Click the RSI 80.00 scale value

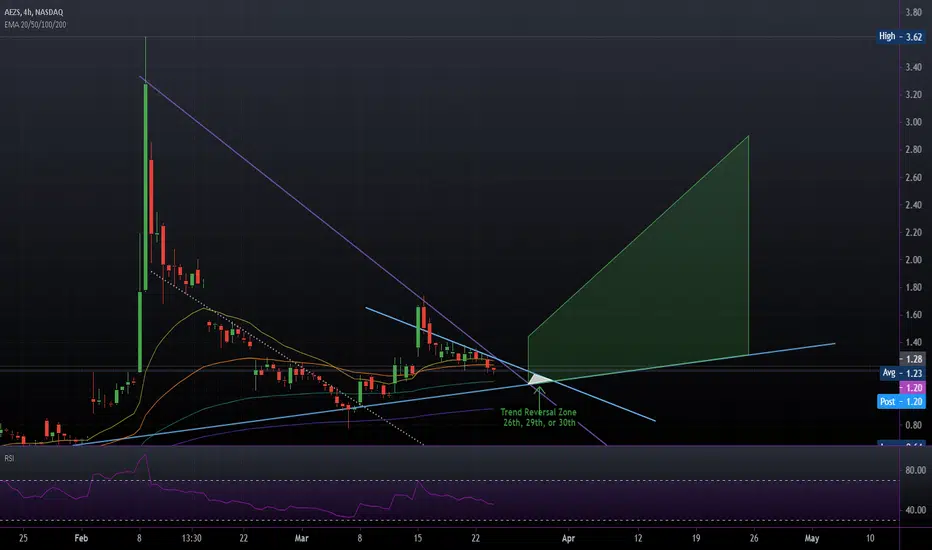click(x=914, y=470)
